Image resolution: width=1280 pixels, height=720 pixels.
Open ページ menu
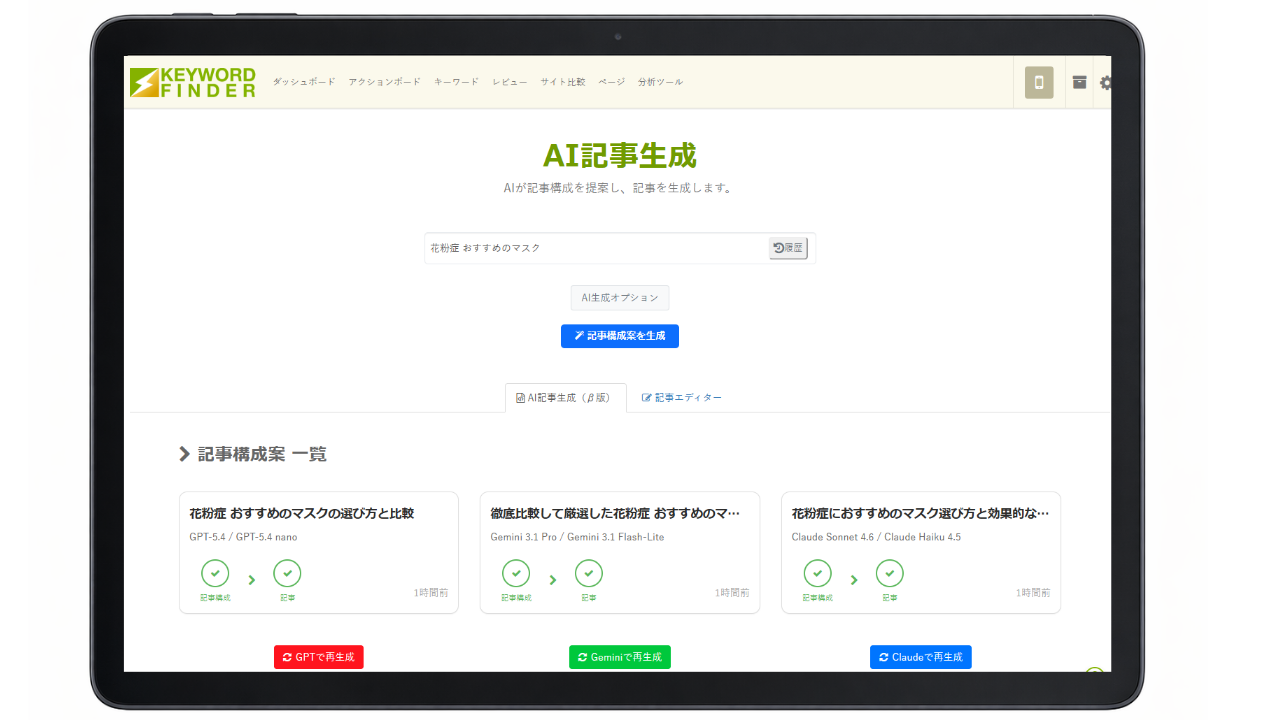(612, 82)
